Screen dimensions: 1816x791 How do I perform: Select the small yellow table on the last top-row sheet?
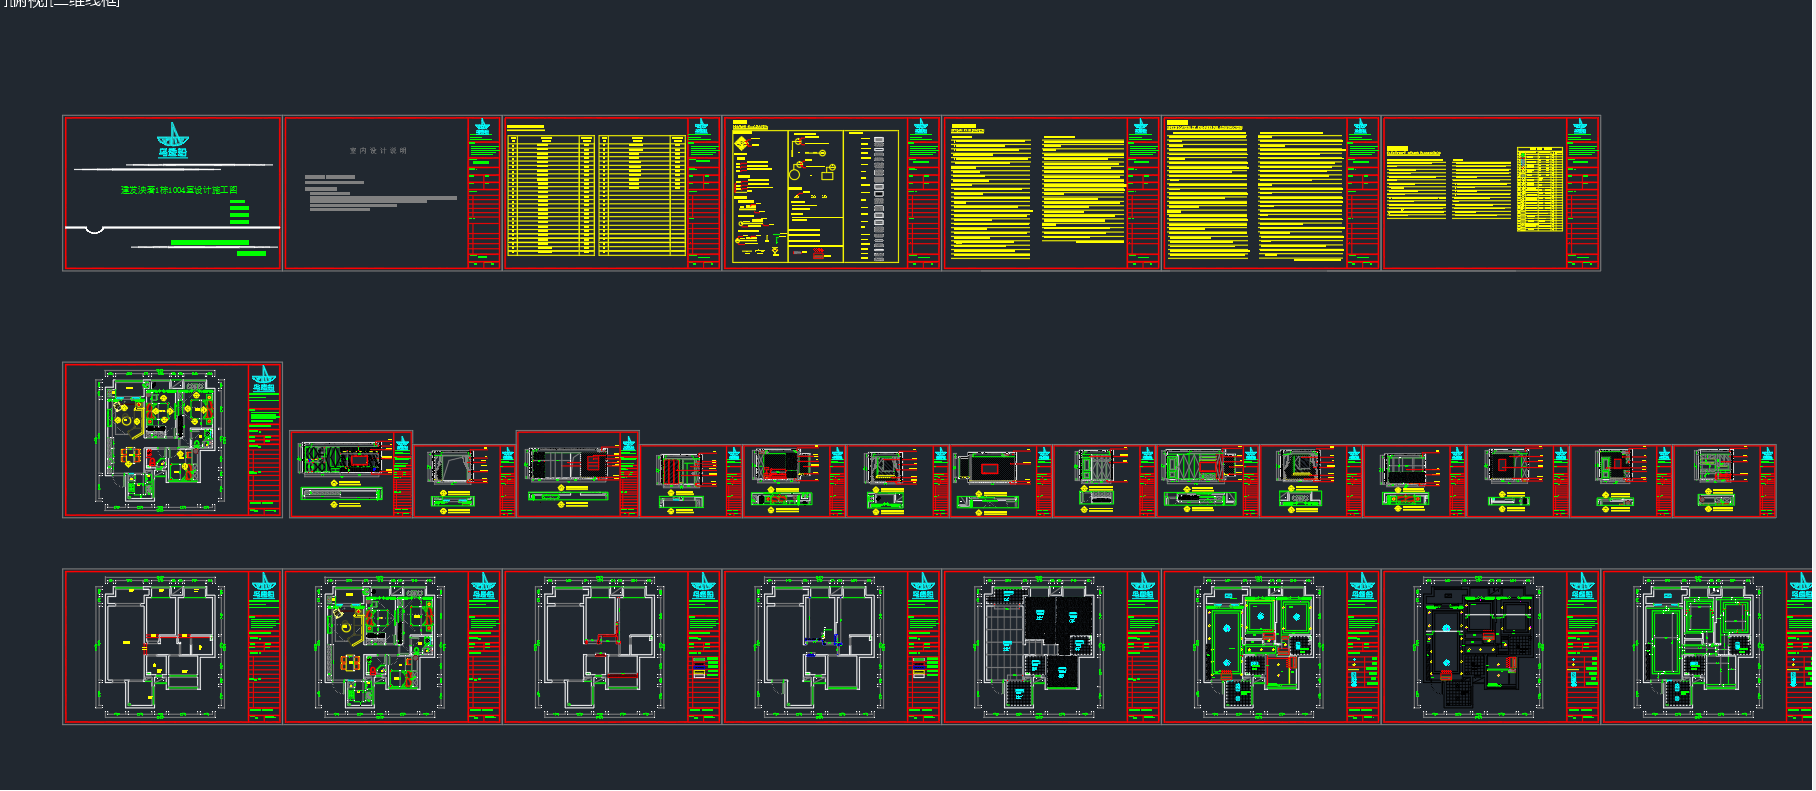click(x=1539, y=189)
